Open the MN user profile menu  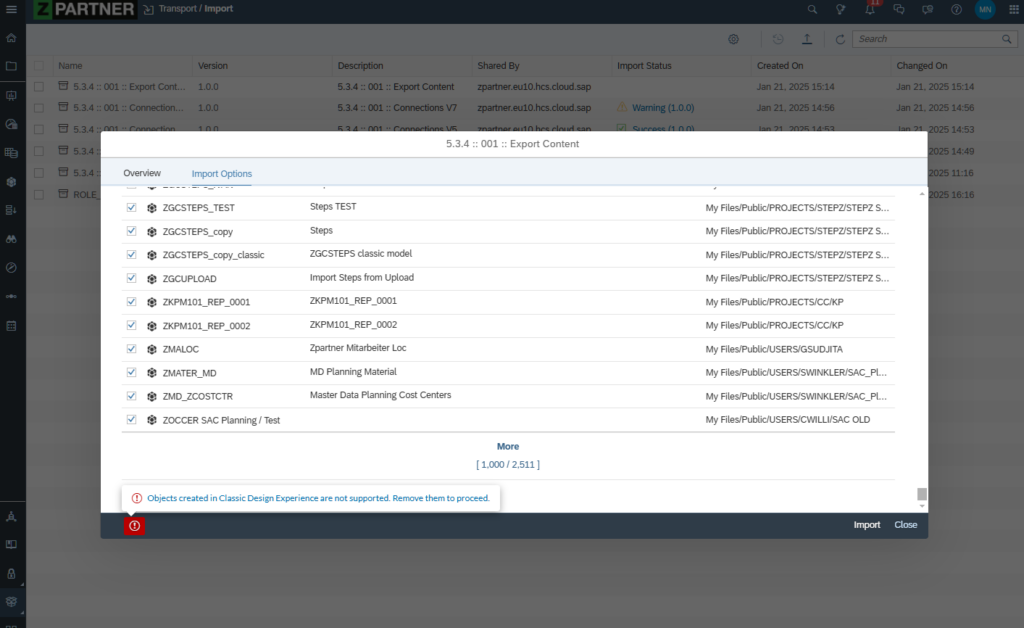click(985, 10)
